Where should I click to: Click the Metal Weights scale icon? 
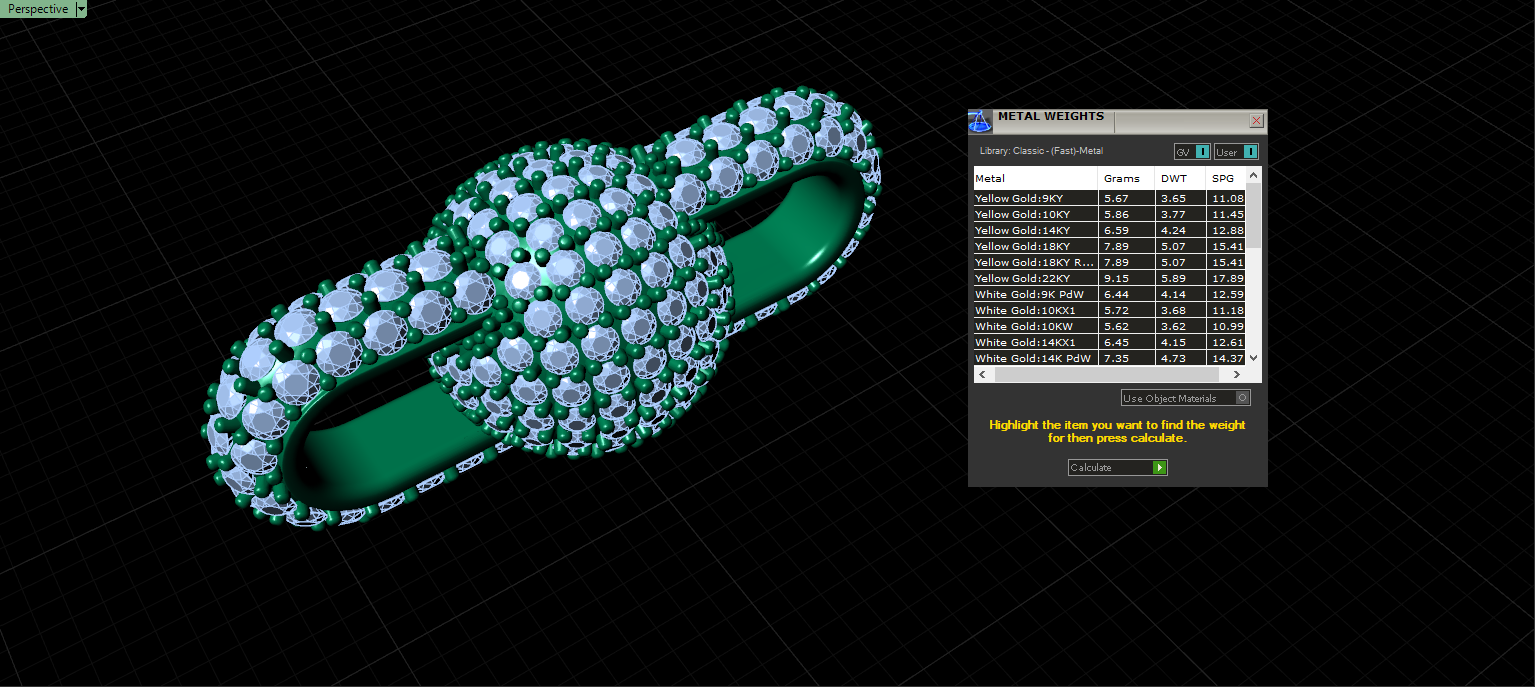coord(981,121)
